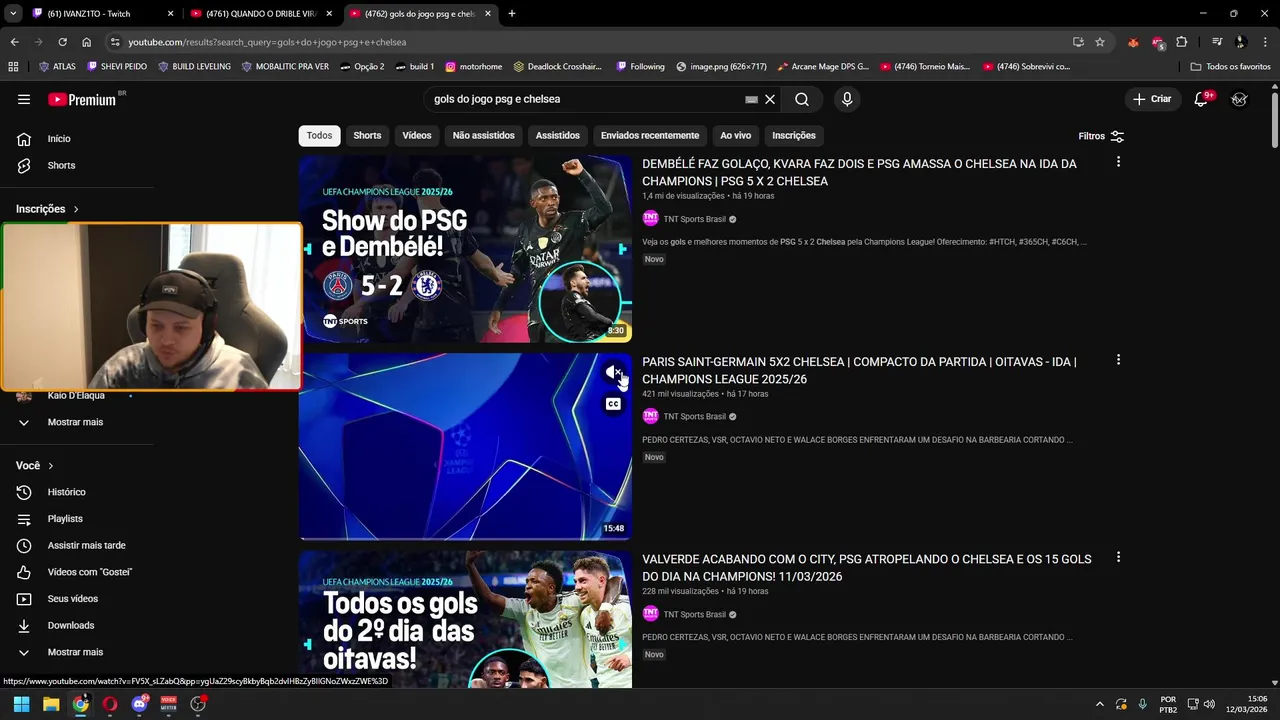The width and height of the screenshot is (1280, 720).
Task: Open Todos os gols do 2º dia thumbnail
Action: 465,619
